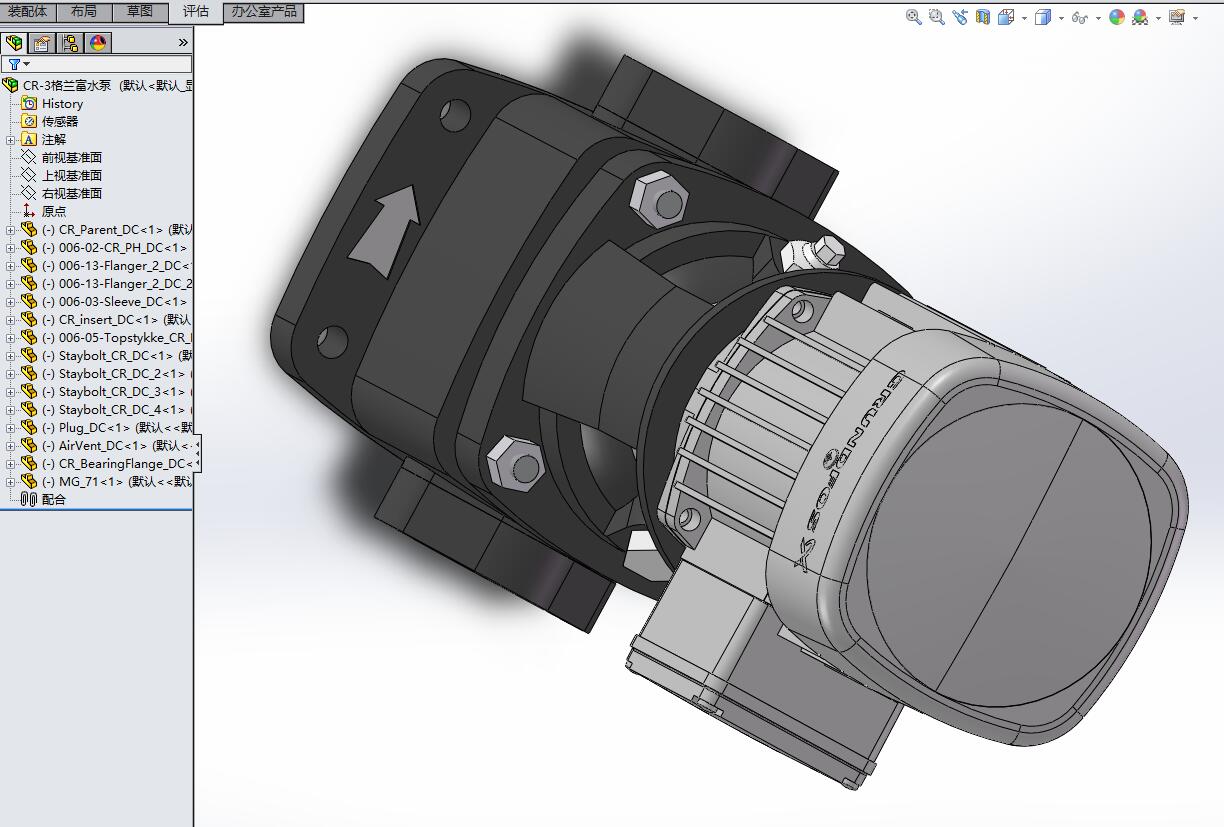Switch to the 布局 tab
This screenshot has width=1224, height=827.
point(84,12)
